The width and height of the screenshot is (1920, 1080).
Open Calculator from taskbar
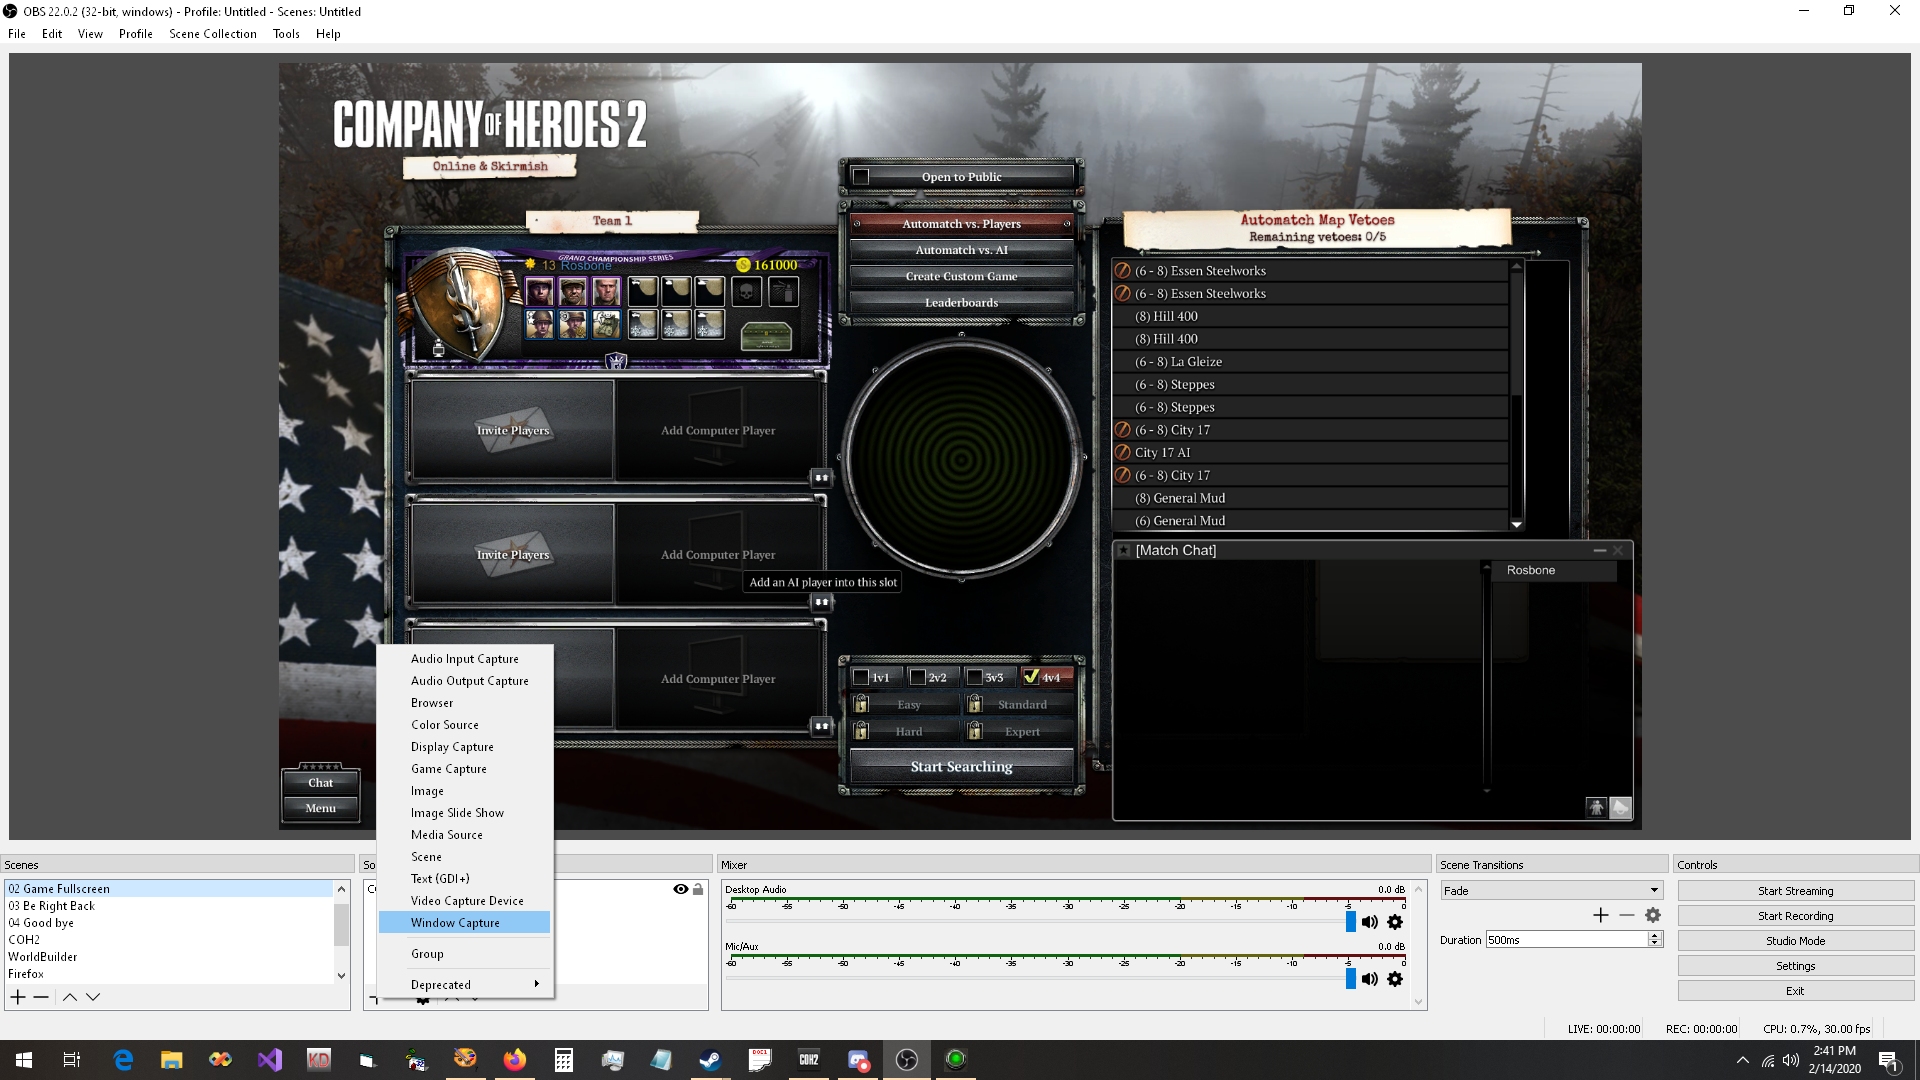point(563,1060)
